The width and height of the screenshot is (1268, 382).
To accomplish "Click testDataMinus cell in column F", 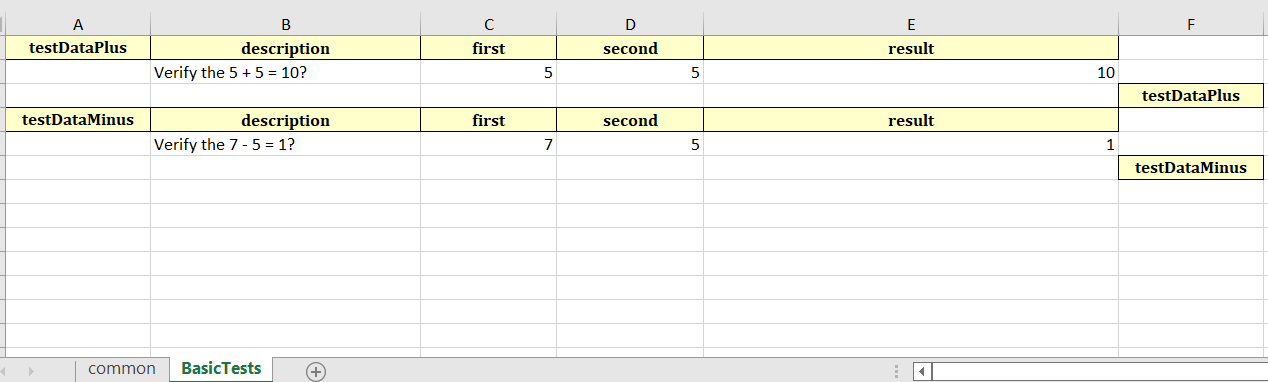I will [x=1190, y=168].
